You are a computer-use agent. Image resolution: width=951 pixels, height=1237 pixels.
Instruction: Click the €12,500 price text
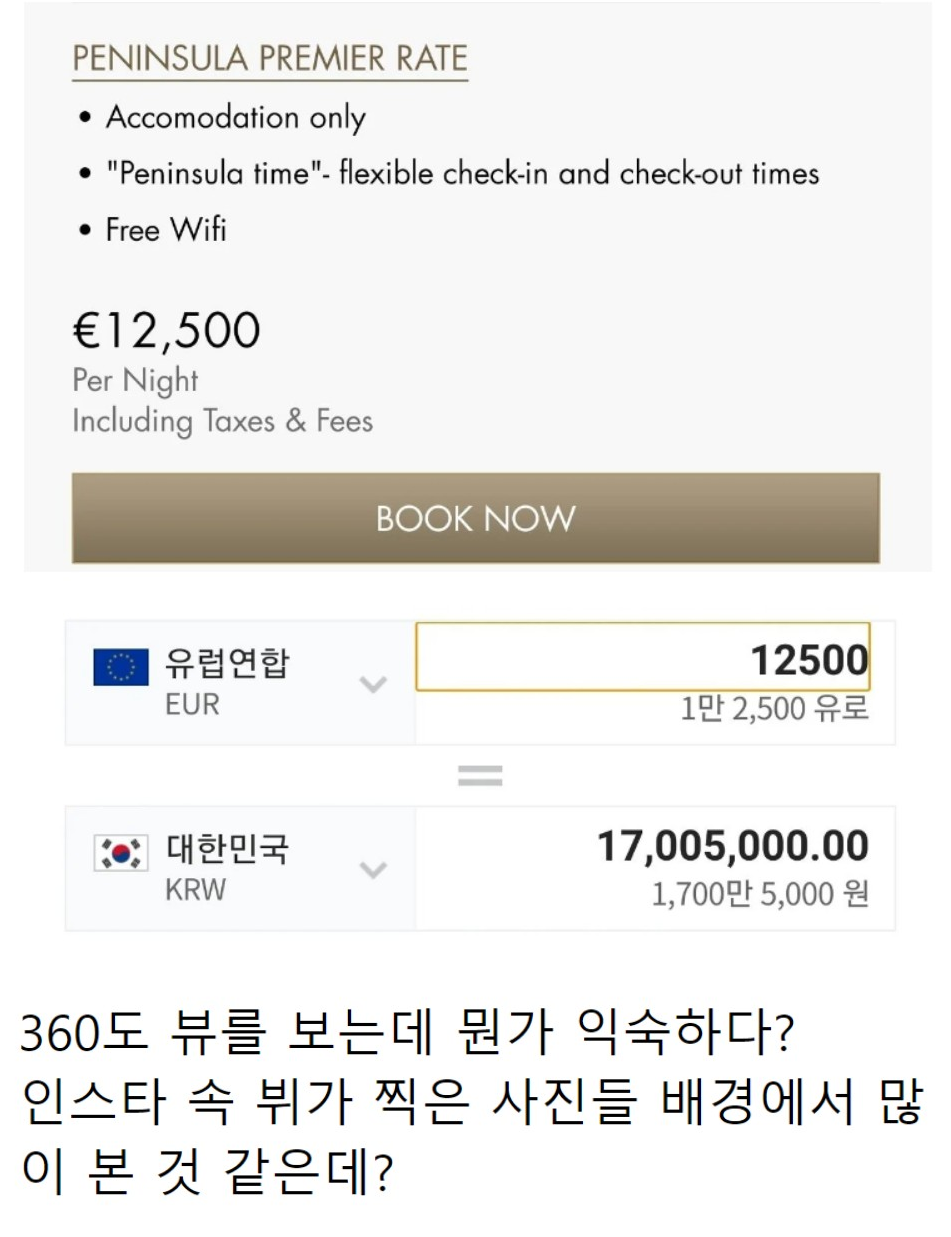[x=166, y=331]
